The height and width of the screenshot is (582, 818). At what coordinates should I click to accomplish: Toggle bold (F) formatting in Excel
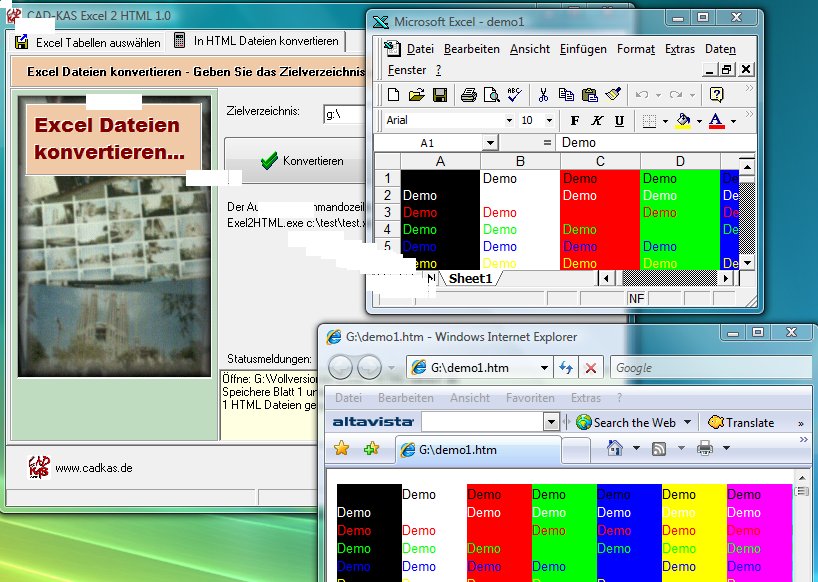(x=575, y=121)
